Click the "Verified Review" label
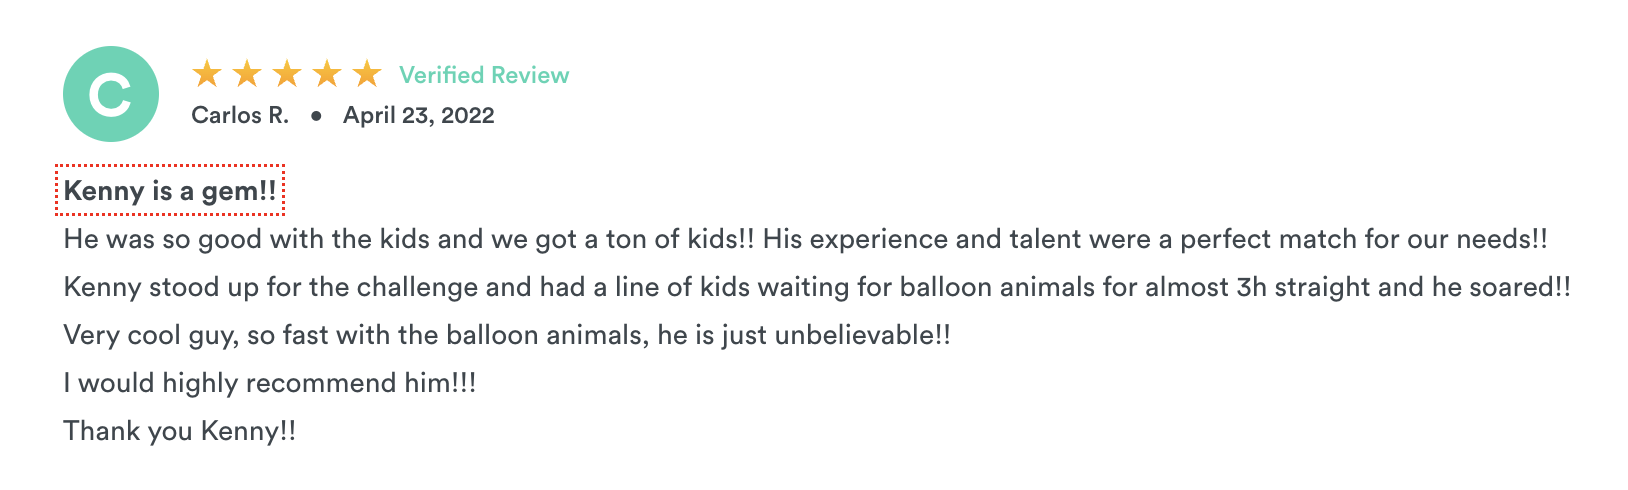 coord(484,75)
